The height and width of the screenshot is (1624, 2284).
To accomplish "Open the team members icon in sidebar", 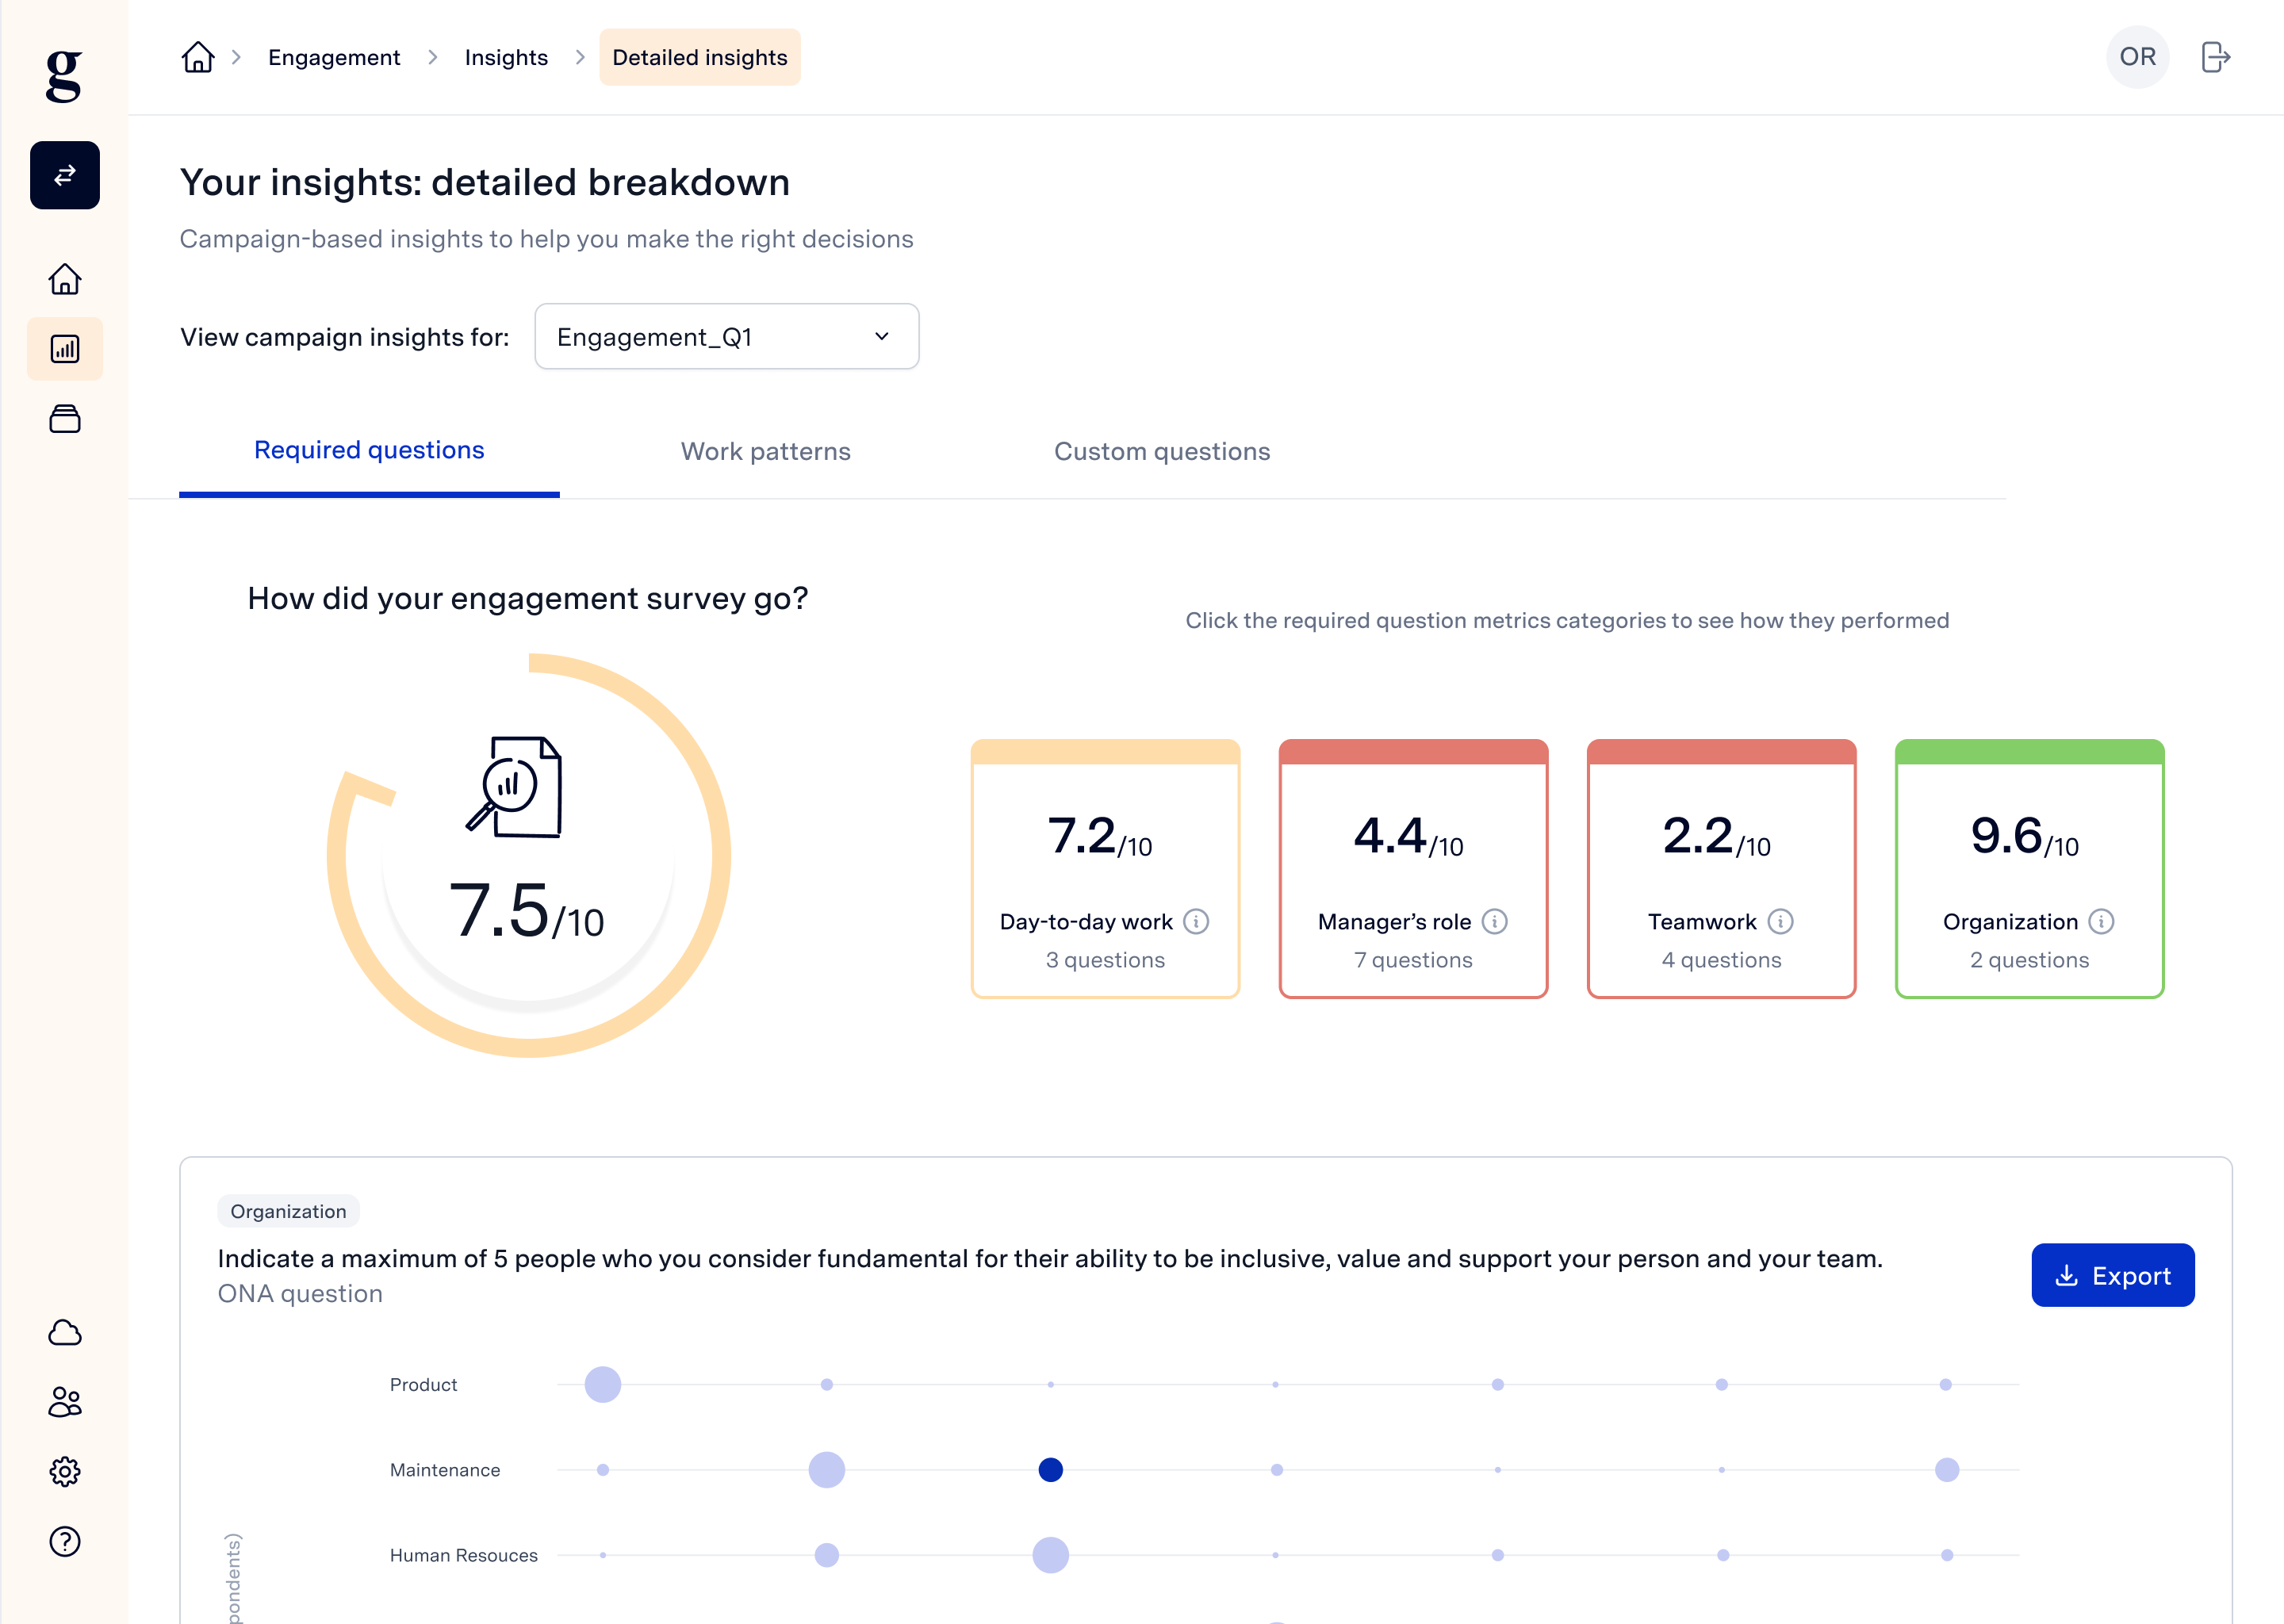I will [x=64, y=1403].
